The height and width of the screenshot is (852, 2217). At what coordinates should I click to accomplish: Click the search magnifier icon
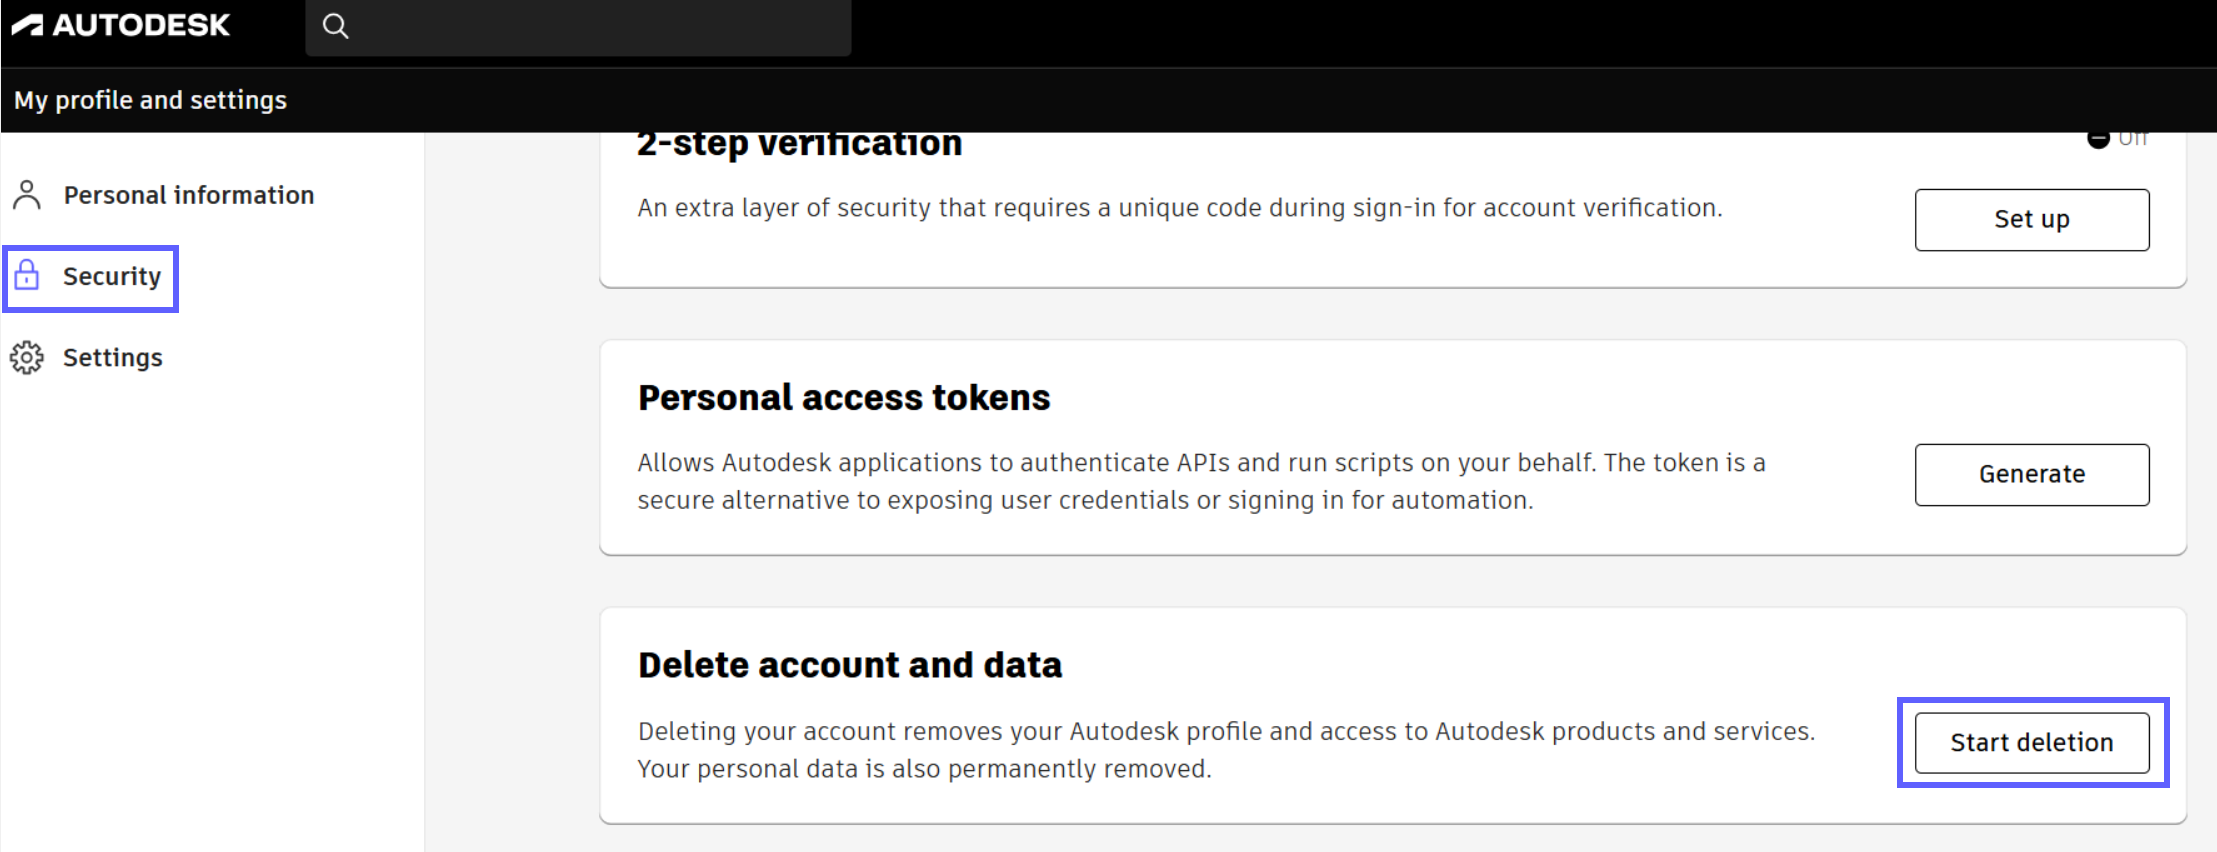tap(336, 26)
